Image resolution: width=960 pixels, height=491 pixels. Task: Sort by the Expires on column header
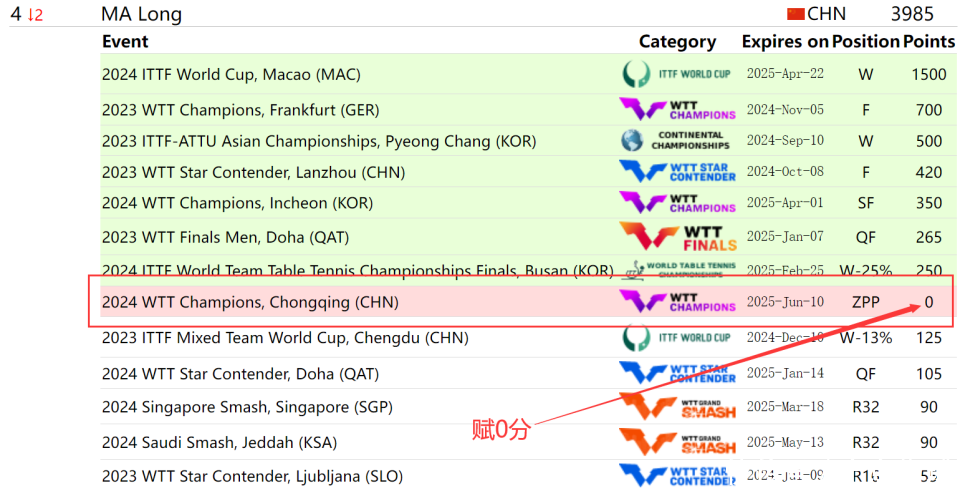(x=784, y=42)
